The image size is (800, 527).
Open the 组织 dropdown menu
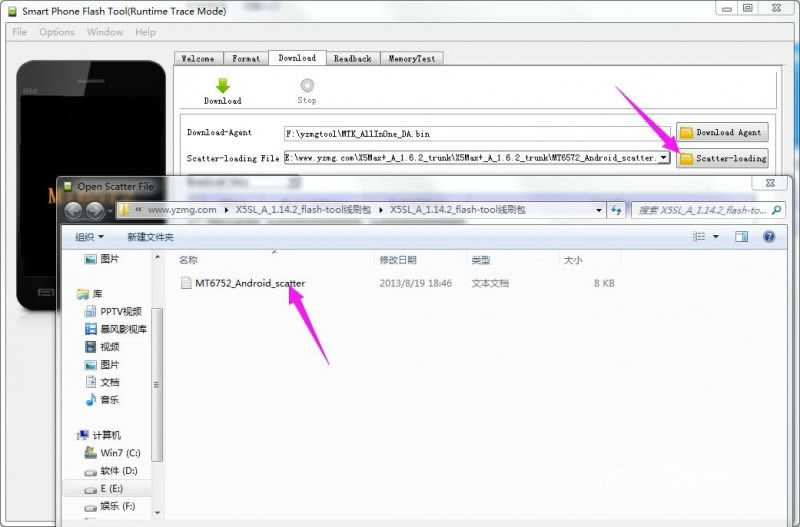[x=89, y=237]
